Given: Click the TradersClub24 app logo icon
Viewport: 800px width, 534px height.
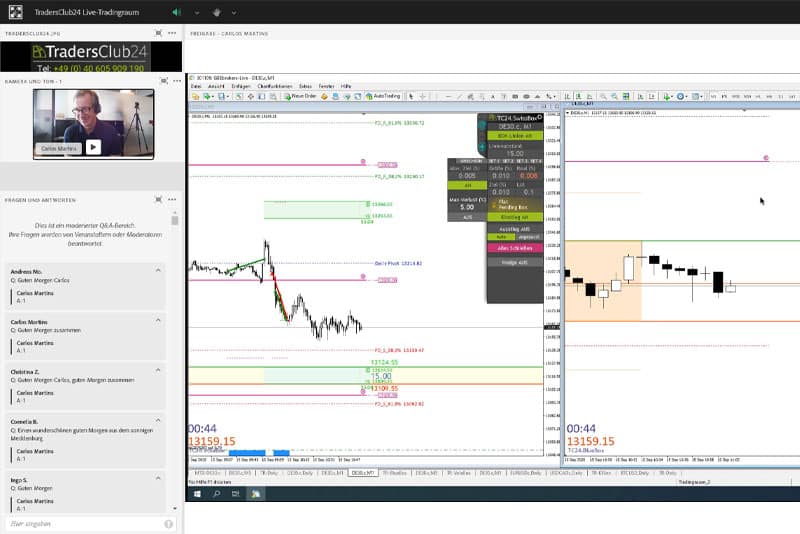Looking at the screenshot, I should point(16,12).
